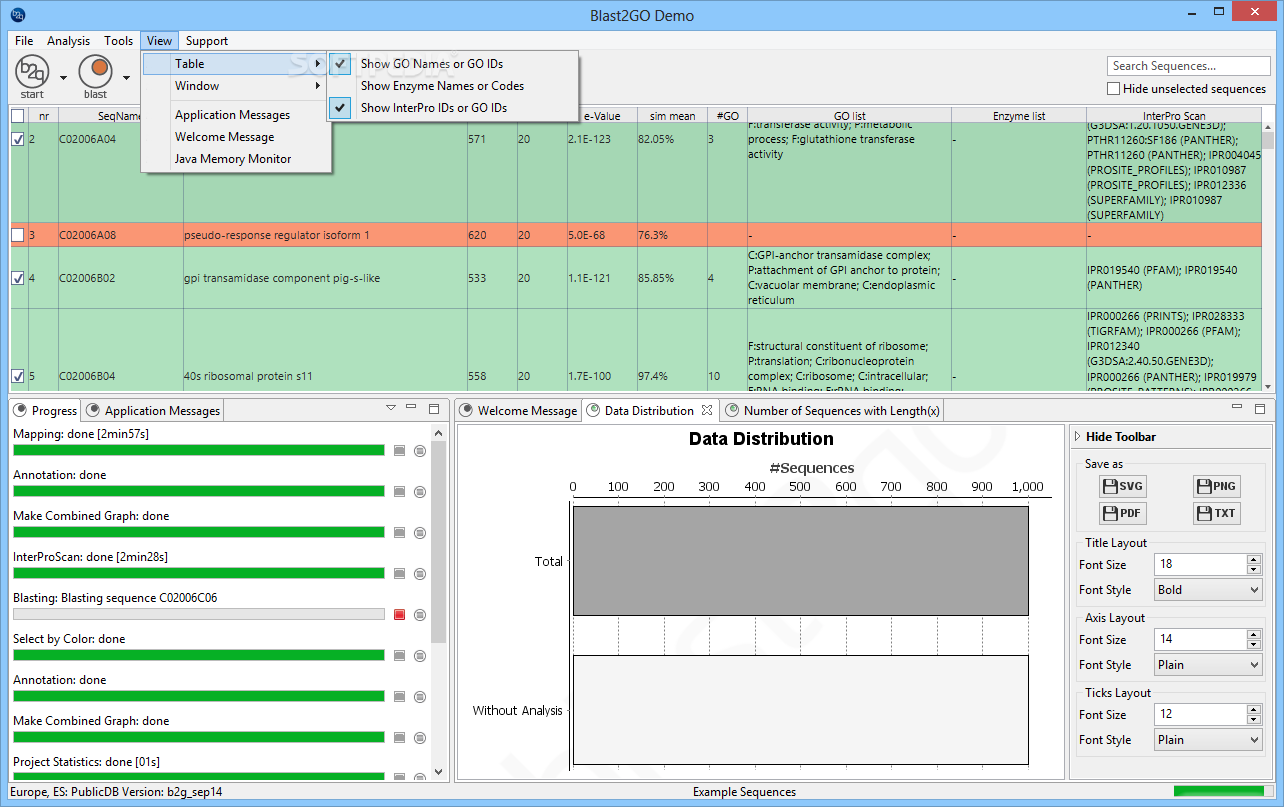Click round remove icon on Mapping row
1284x807 pixels.
[x=420, y=450]
